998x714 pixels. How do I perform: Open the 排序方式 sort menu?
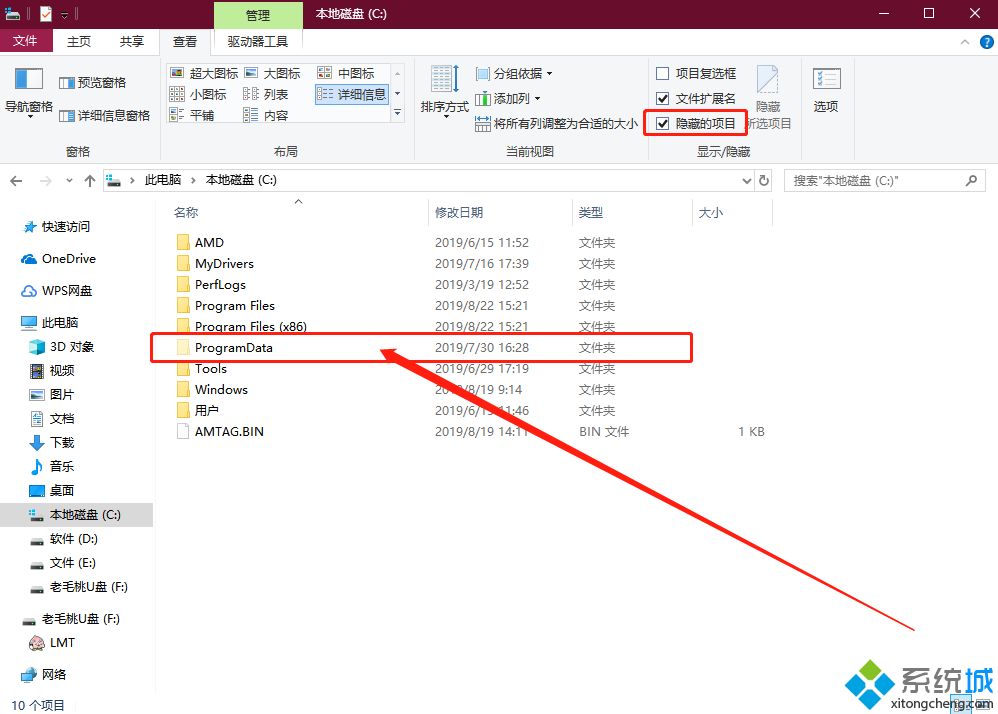click(444, 91)
